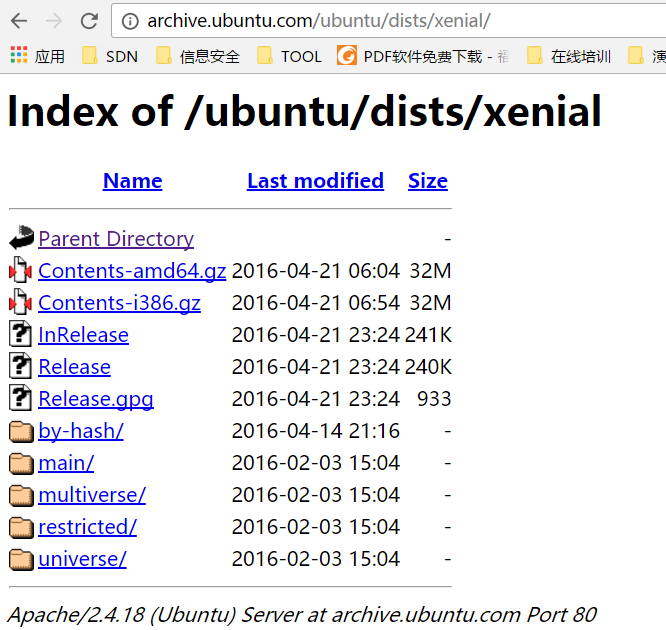
Task: Open the SDN bookmark folder
Action: click(110, 56)
